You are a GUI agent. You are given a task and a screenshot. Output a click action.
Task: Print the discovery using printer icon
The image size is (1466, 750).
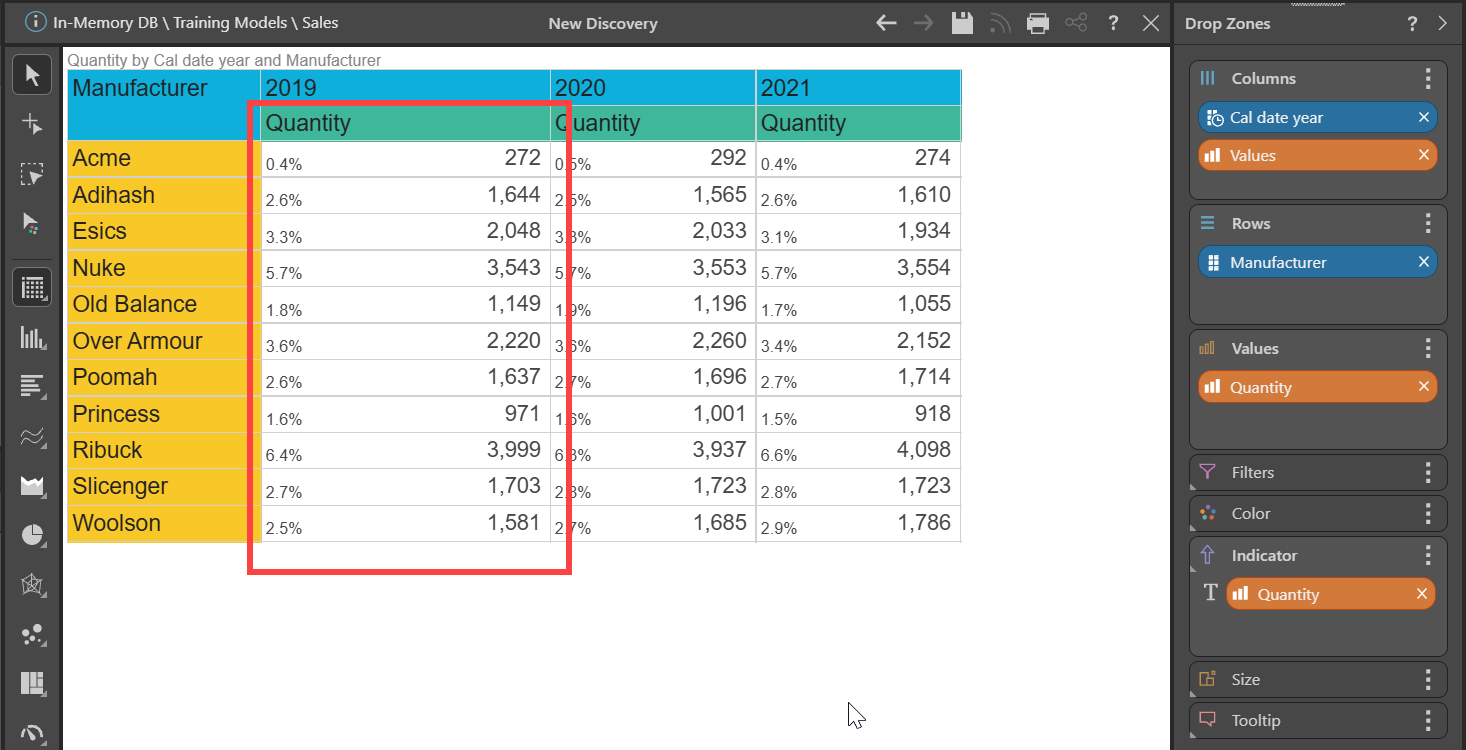1038,23
